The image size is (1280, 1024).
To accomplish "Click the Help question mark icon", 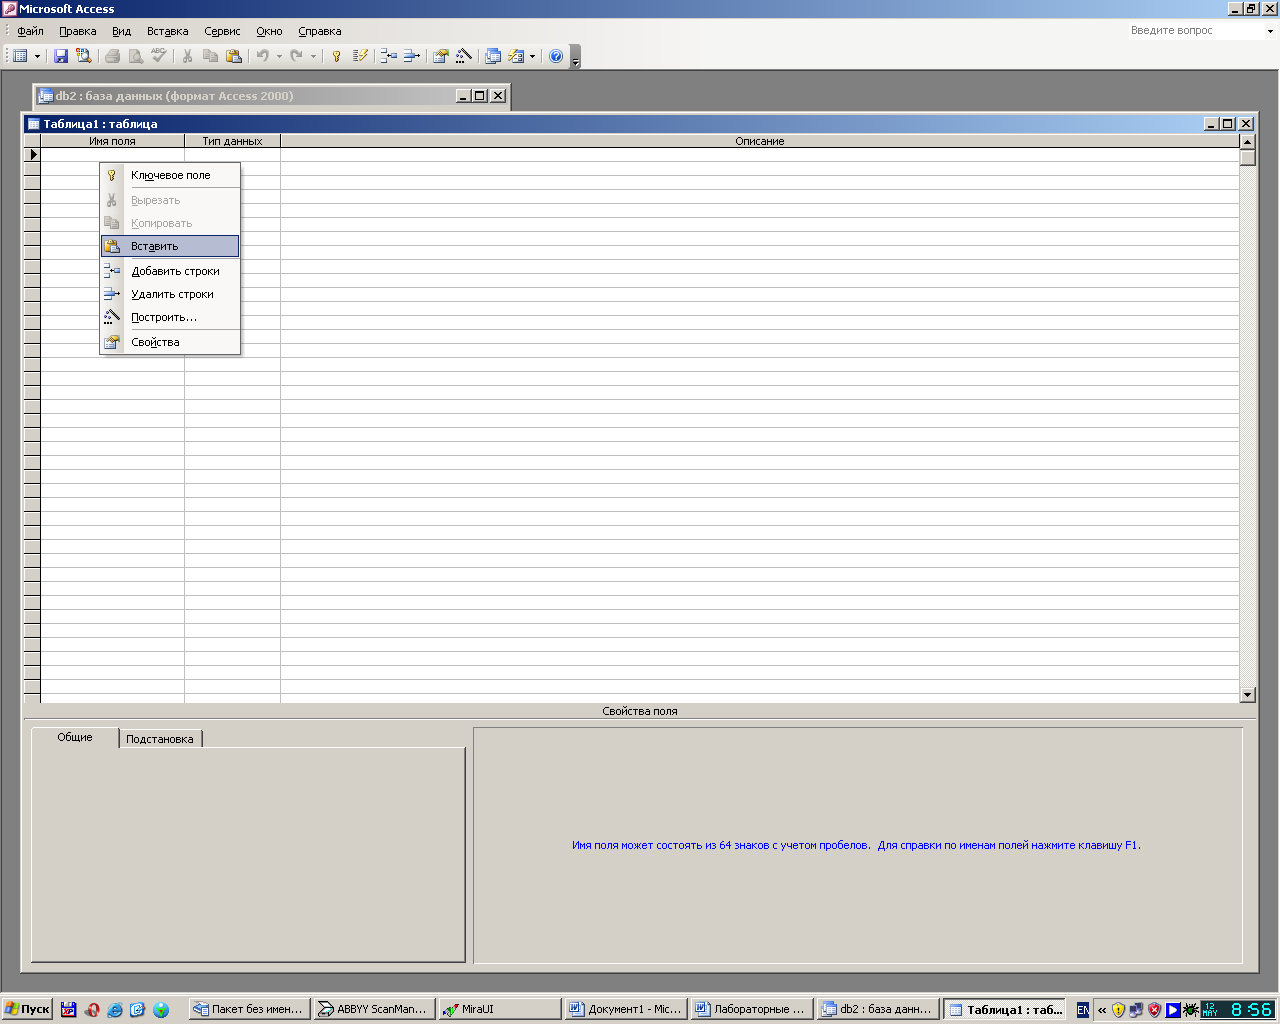I will pyautogui.click(x=556, y=56).
